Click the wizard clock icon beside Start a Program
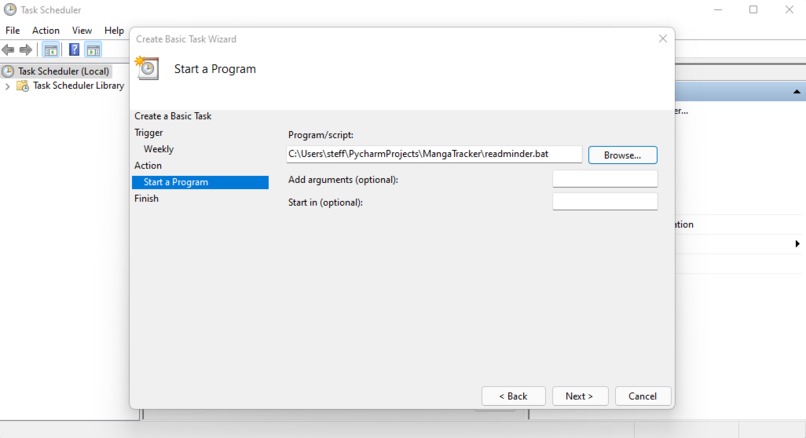 pos(147,68)
